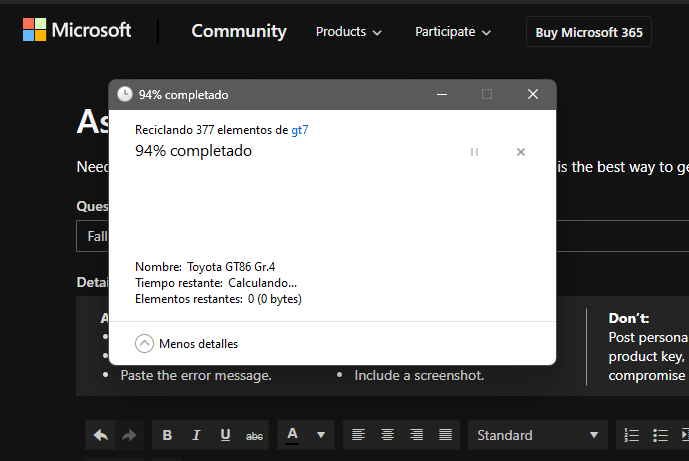Toggle strikethrough formatting
The width and height of the screenshot is (689, 461).
point(254,435)
